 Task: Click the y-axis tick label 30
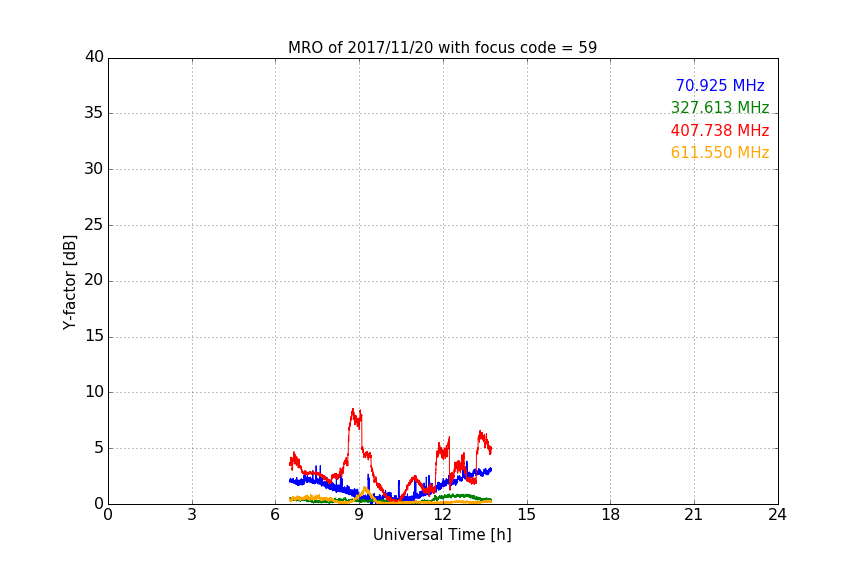(x=94, y=169)
